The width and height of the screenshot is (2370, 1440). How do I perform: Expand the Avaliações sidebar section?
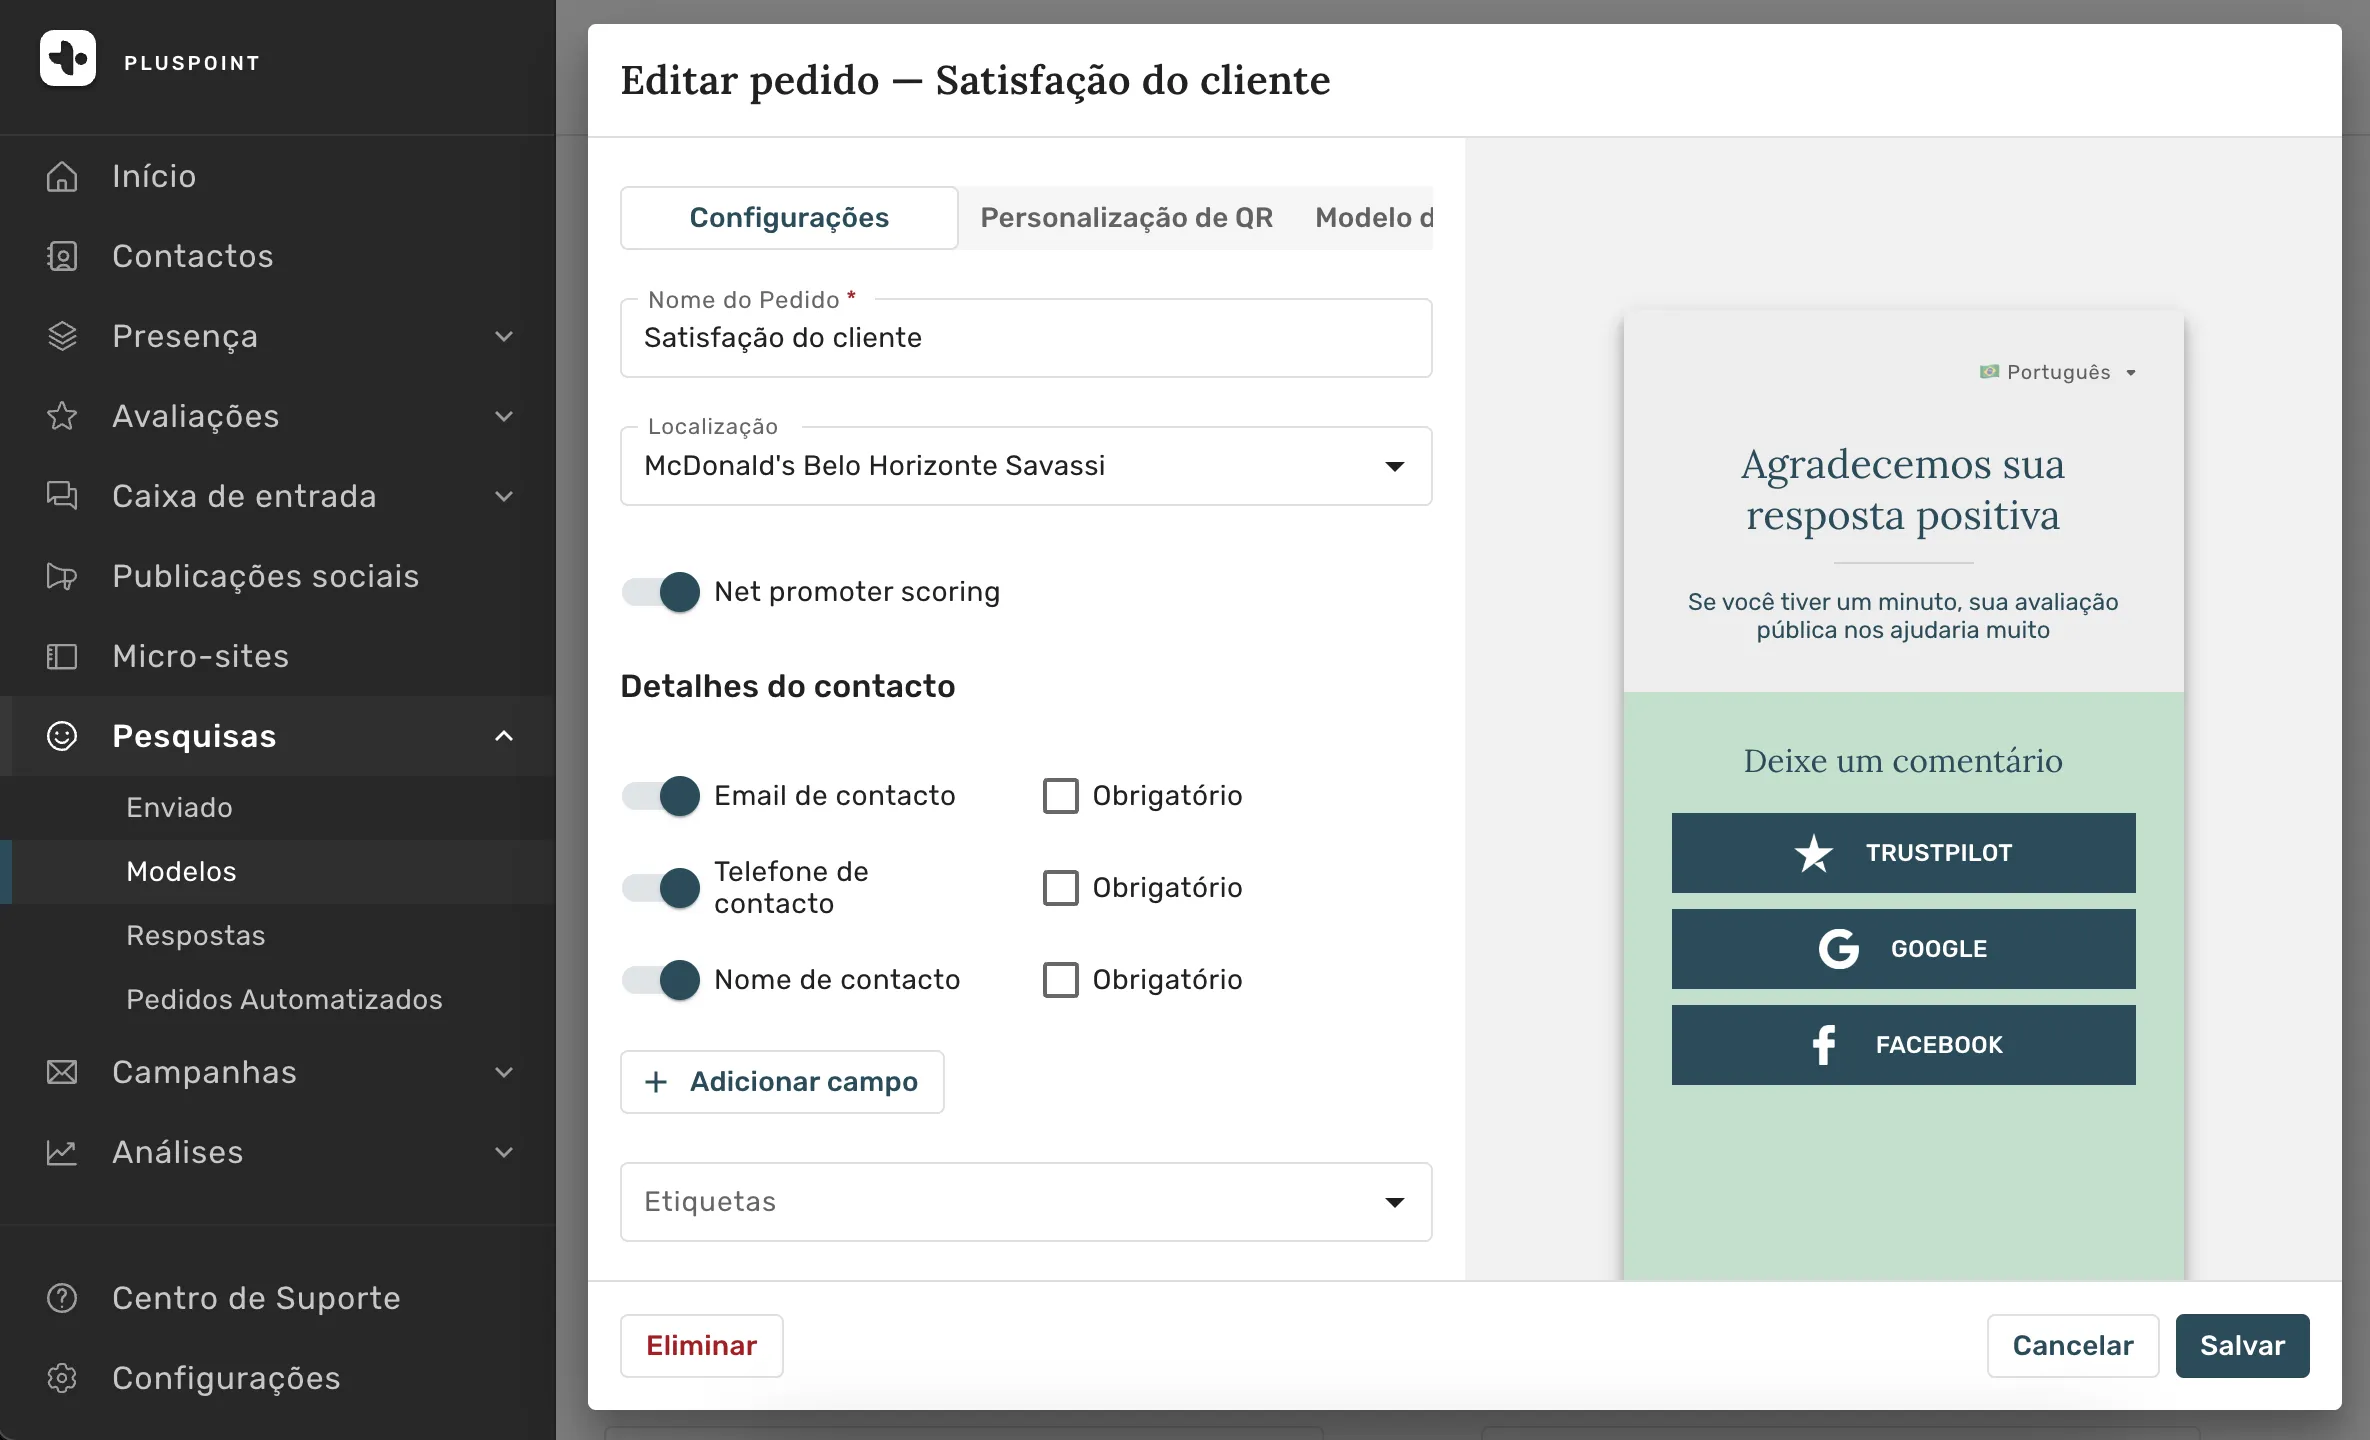pyautogui.click(x=278, y=416)
